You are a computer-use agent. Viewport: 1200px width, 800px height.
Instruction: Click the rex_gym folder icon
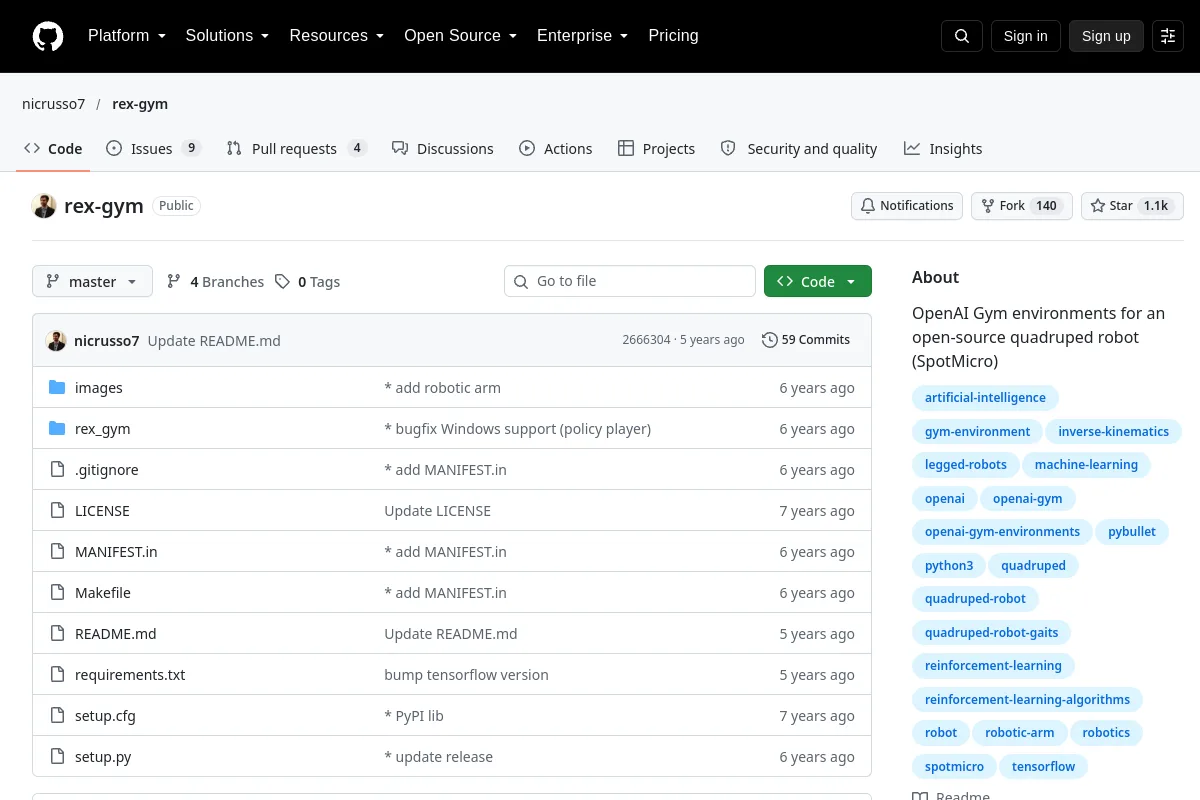click(57, 429)
